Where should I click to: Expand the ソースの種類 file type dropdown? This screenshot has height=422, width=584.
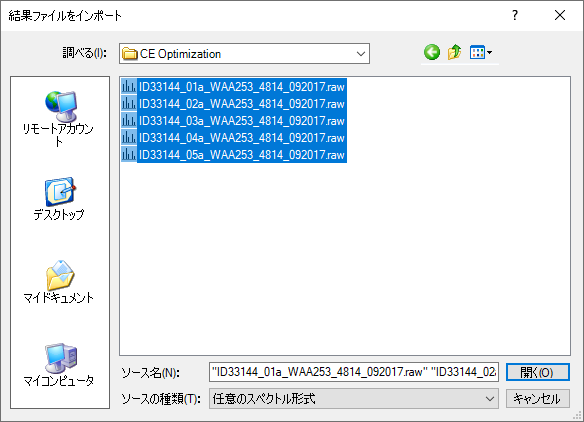(x=490, y=399)
